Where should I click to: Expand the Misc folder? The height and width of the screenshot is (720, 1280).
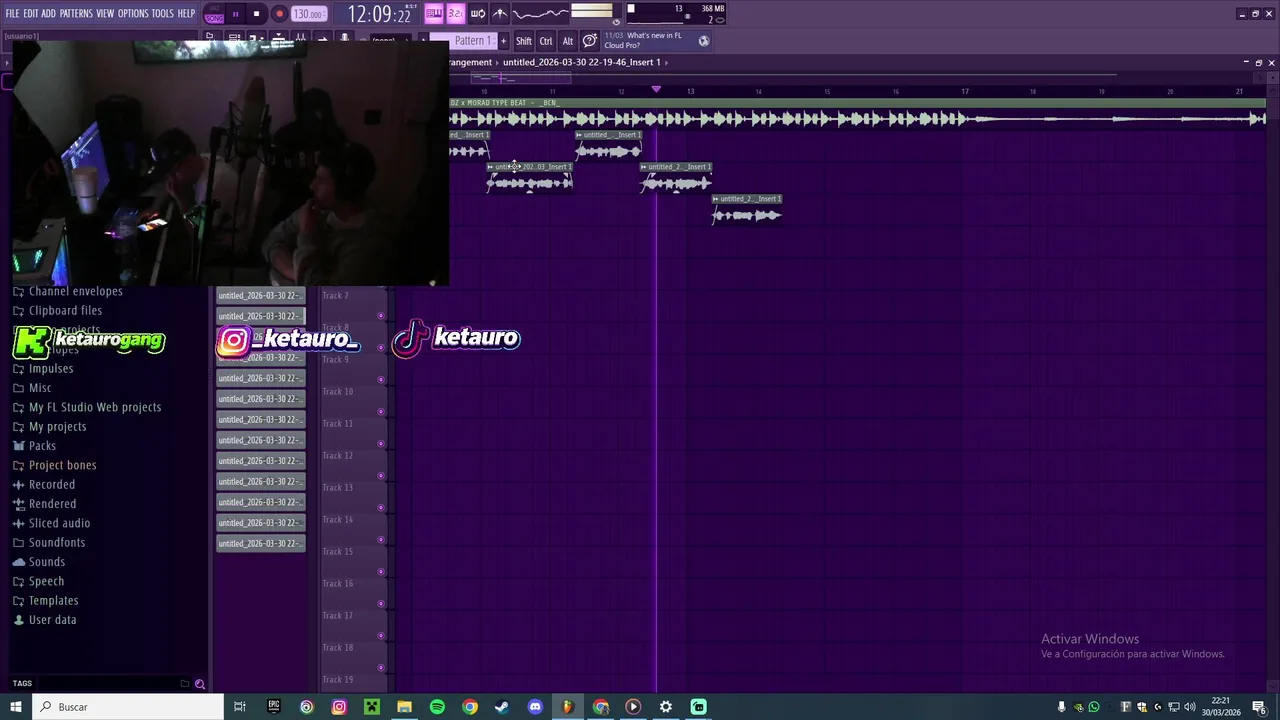point(39,388)
